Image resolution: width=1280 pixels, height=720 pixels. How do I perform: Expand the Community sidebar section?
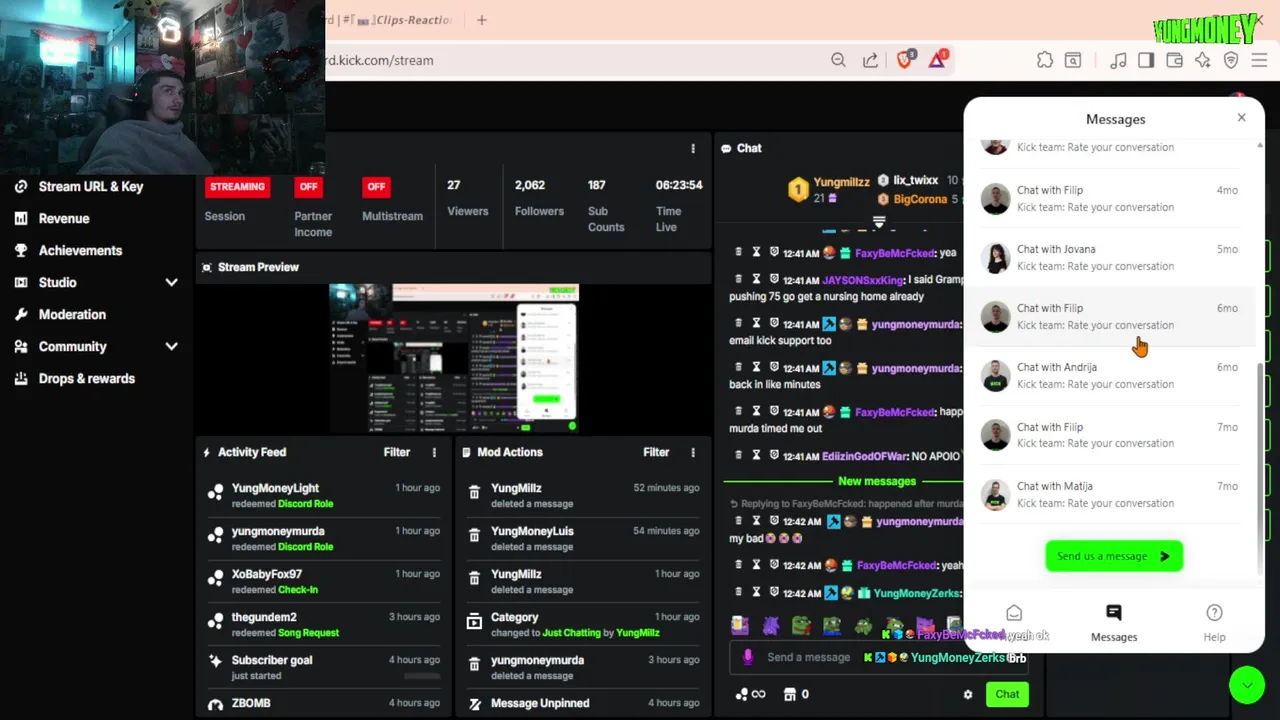171,347
